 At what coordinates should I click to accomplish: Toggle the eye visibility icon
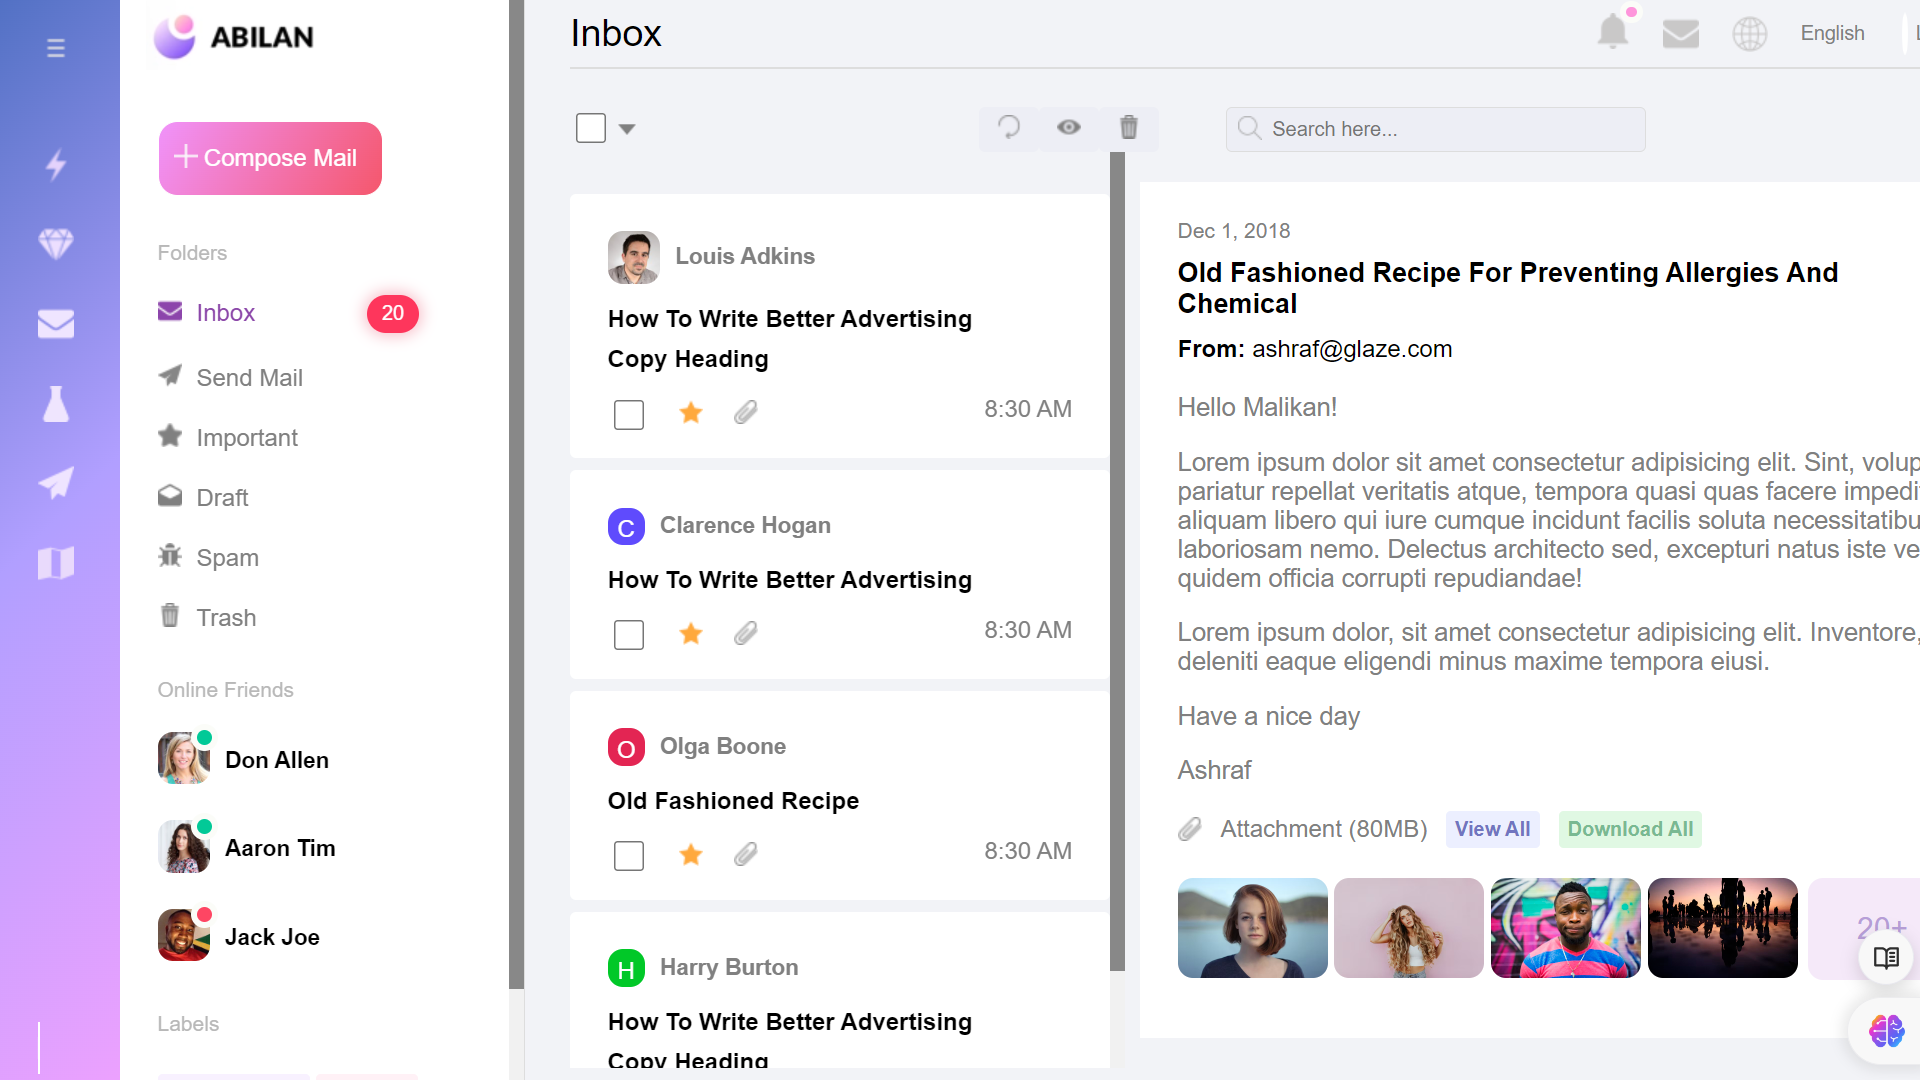[x=1069, y=127]
